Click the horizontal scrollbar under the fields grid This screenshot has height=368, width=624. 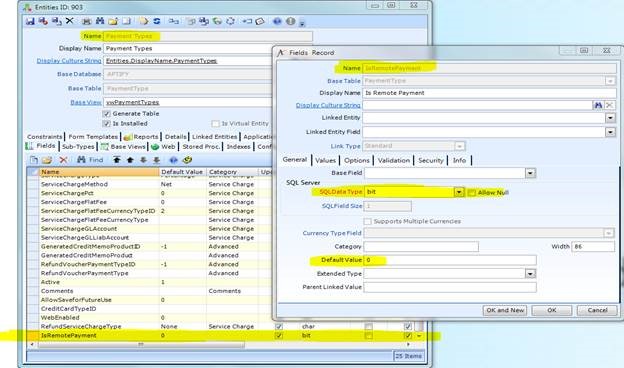[141, 345]
